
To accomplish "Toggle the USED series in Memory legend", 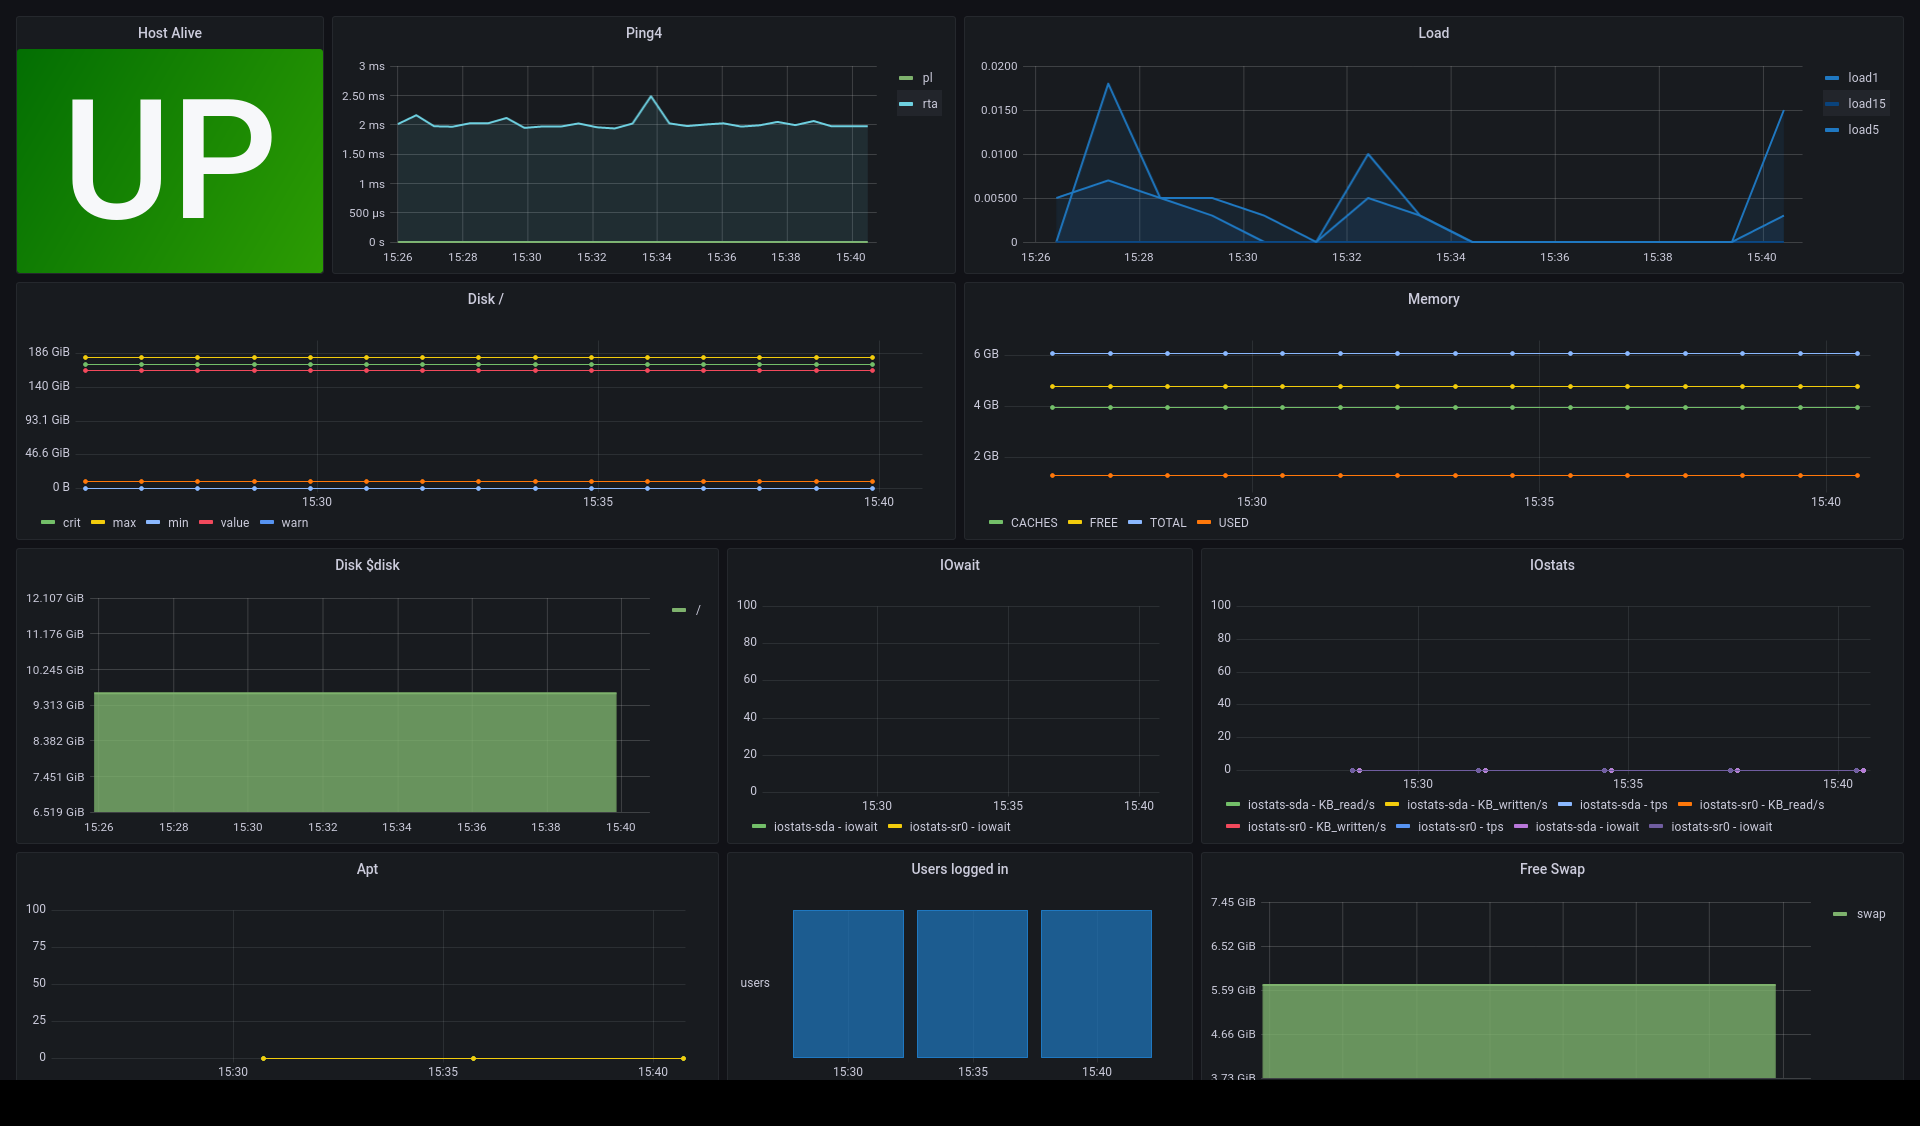I will tap(1232, 523).
